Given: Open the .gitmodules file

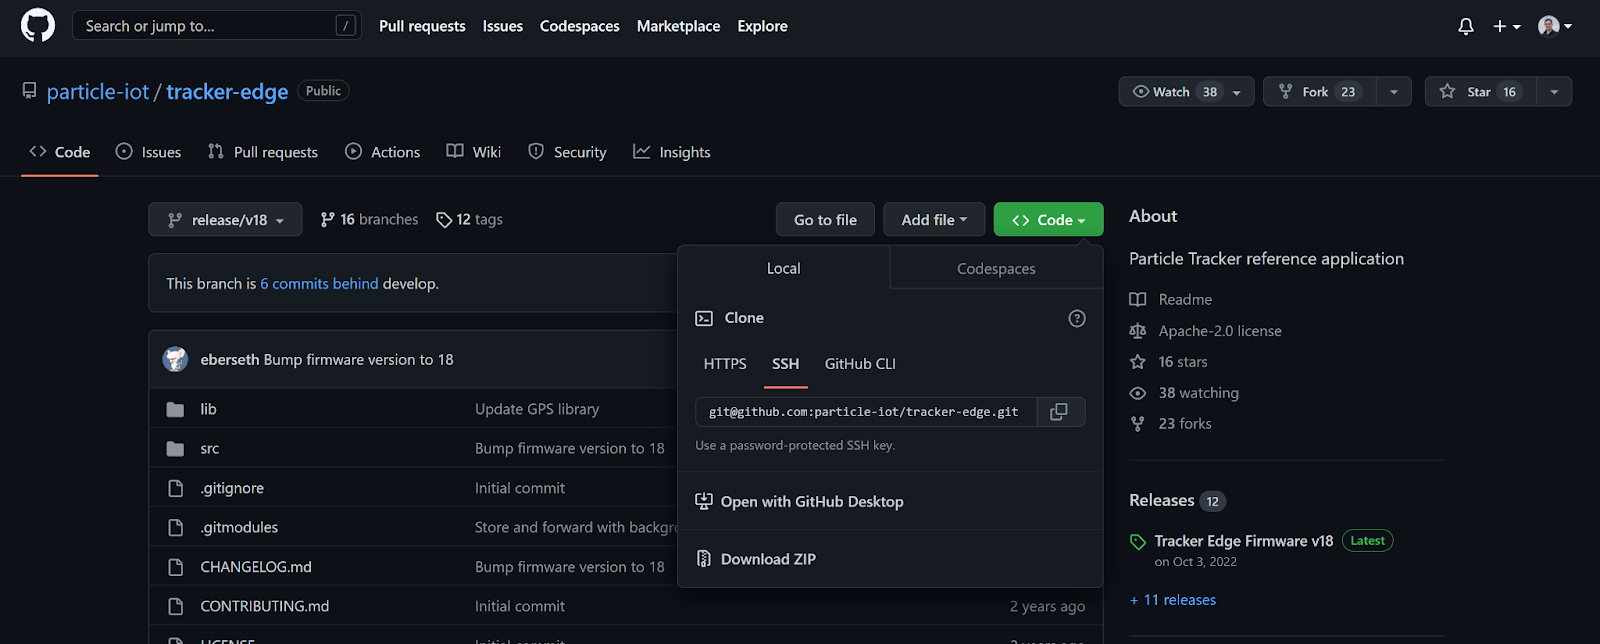Looking at the screenshot, I should (239, 527).
